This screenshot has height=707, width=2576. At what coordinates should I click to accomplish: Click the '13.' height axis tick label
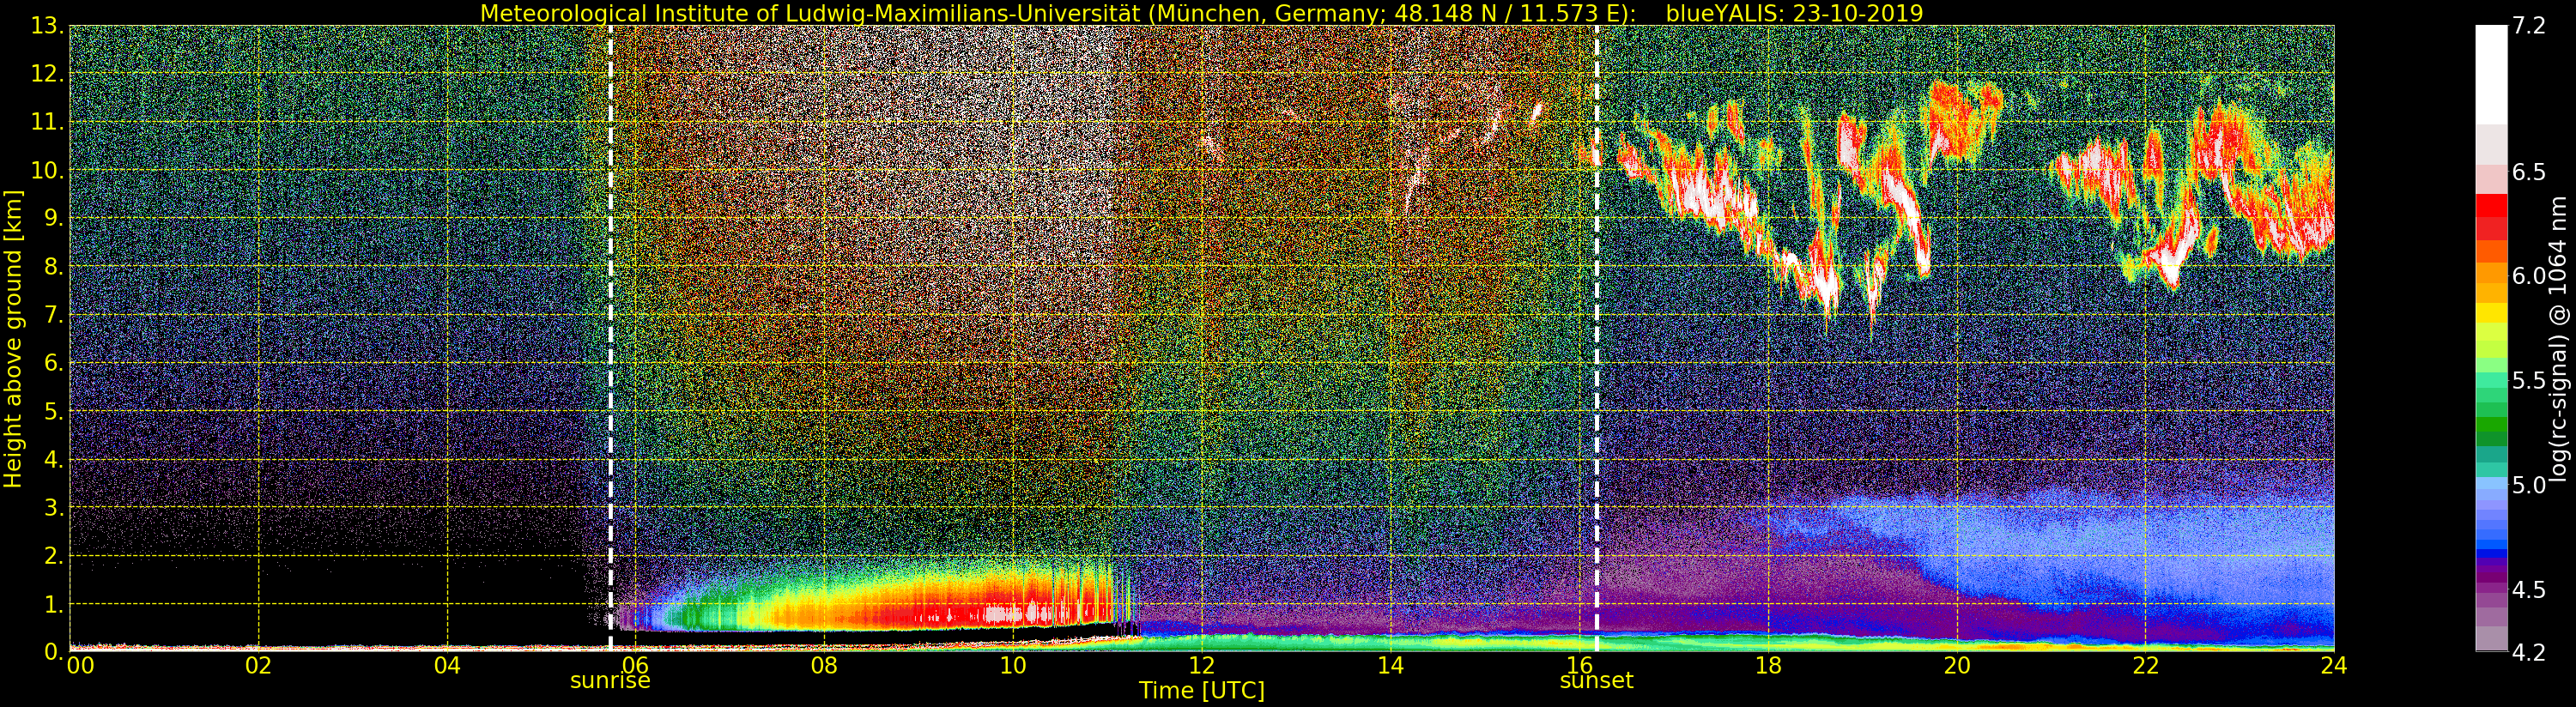[47, 26]
